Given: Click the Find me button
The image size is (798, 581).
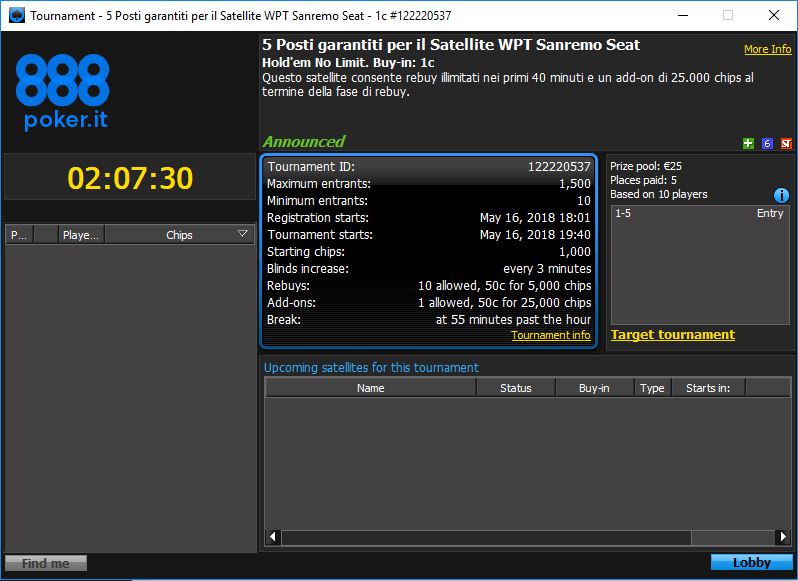Looking at the screenshot, I should pos(46,563).
